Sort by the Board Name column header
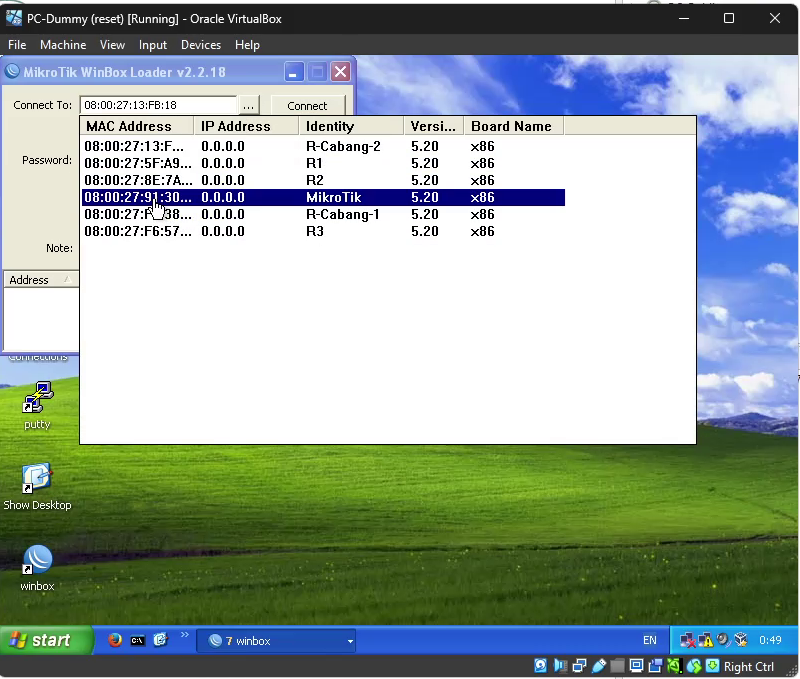The image size is (800, 679). click(x=514, y=126)
